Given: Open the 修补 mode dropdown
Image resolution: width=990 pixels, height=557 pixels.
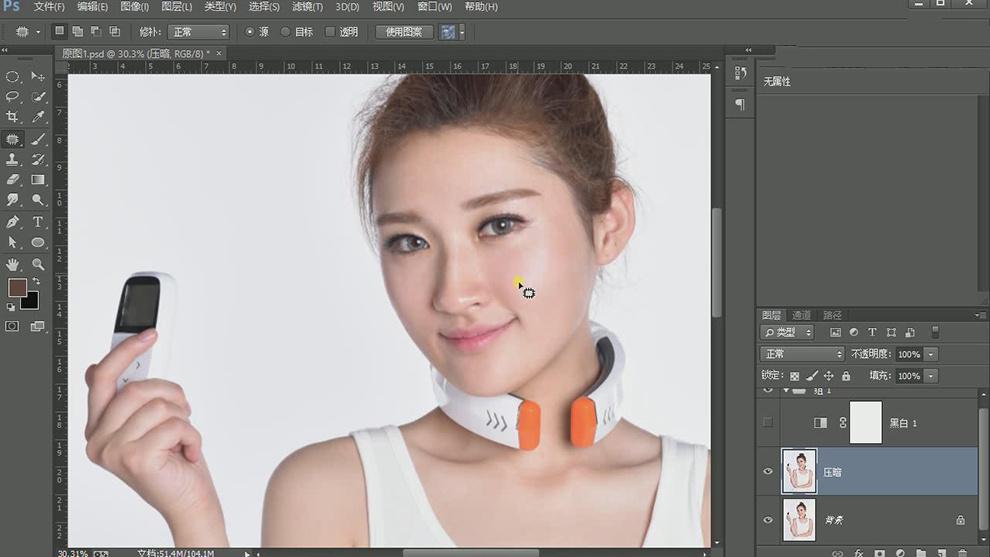Looking at the screenshot, I should tap(198, 32).
